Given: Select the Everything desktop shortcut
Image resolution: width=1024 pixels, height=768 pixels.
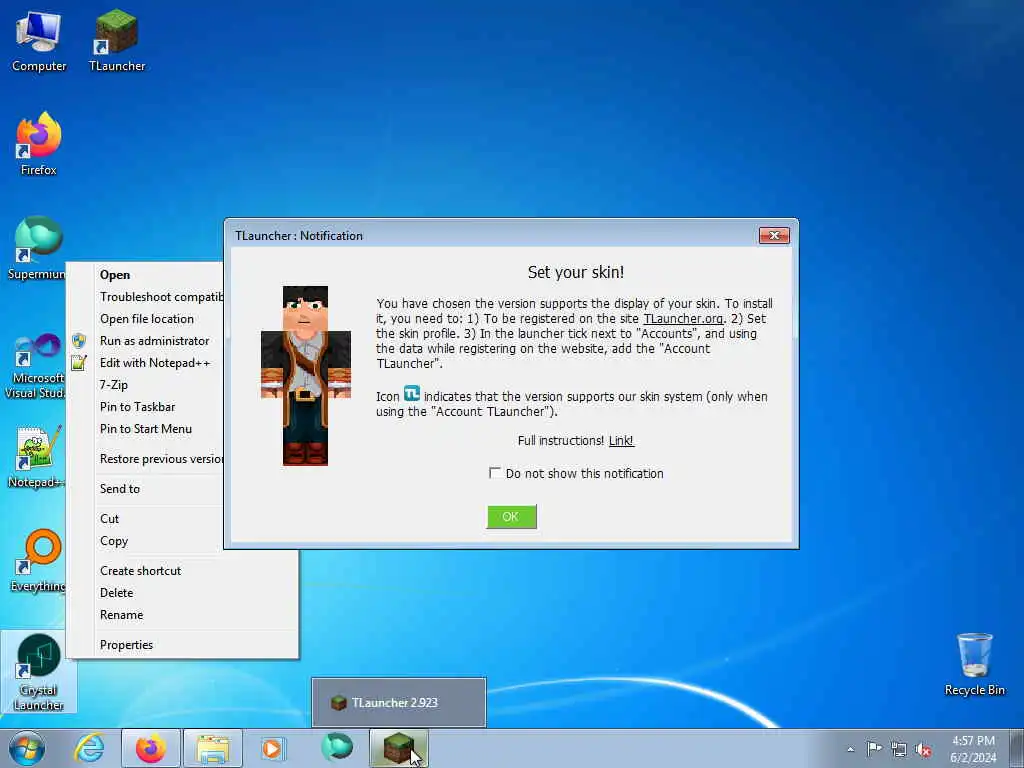Looking at the screenshot, I should (38, 560).
